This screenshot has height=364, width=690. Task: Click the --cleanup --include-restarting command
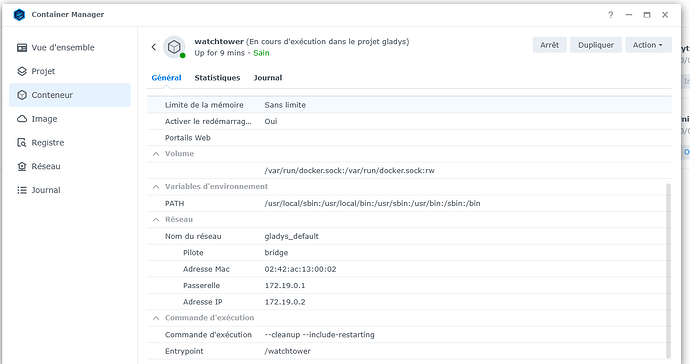tap(319, 335)
